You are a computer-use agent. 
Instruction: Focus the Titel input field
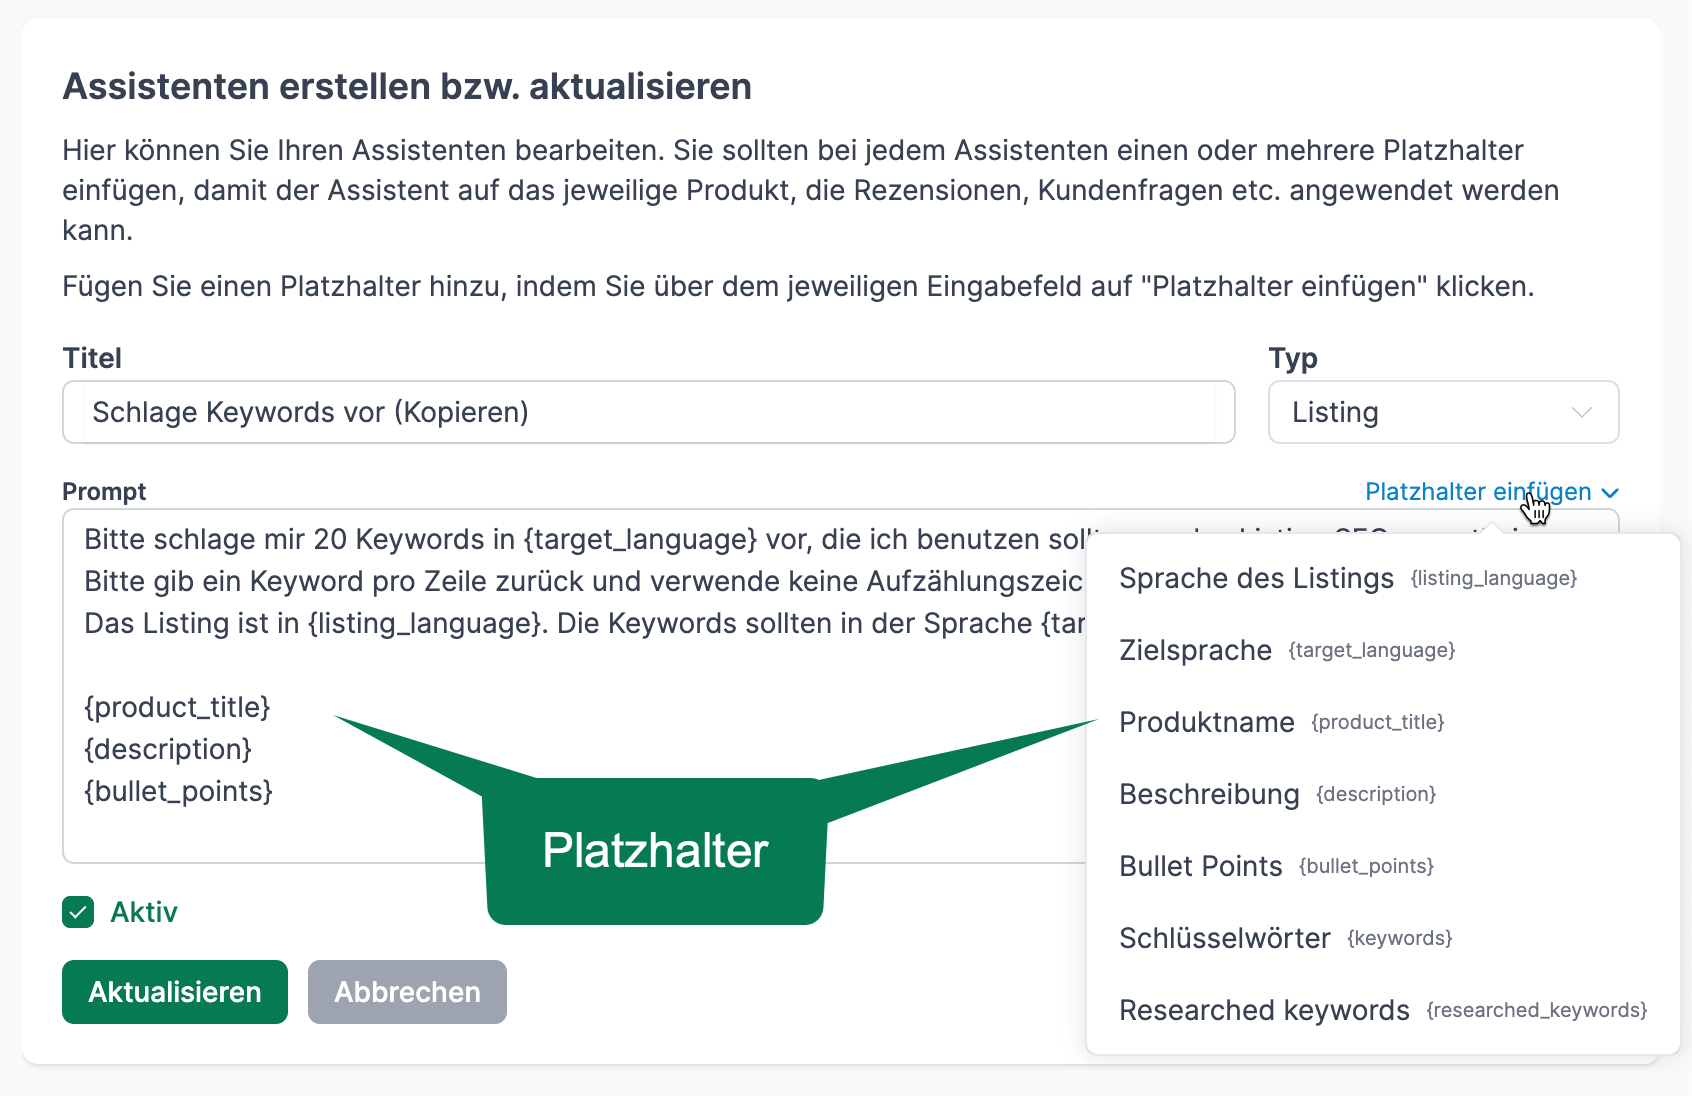click(649, 412)
